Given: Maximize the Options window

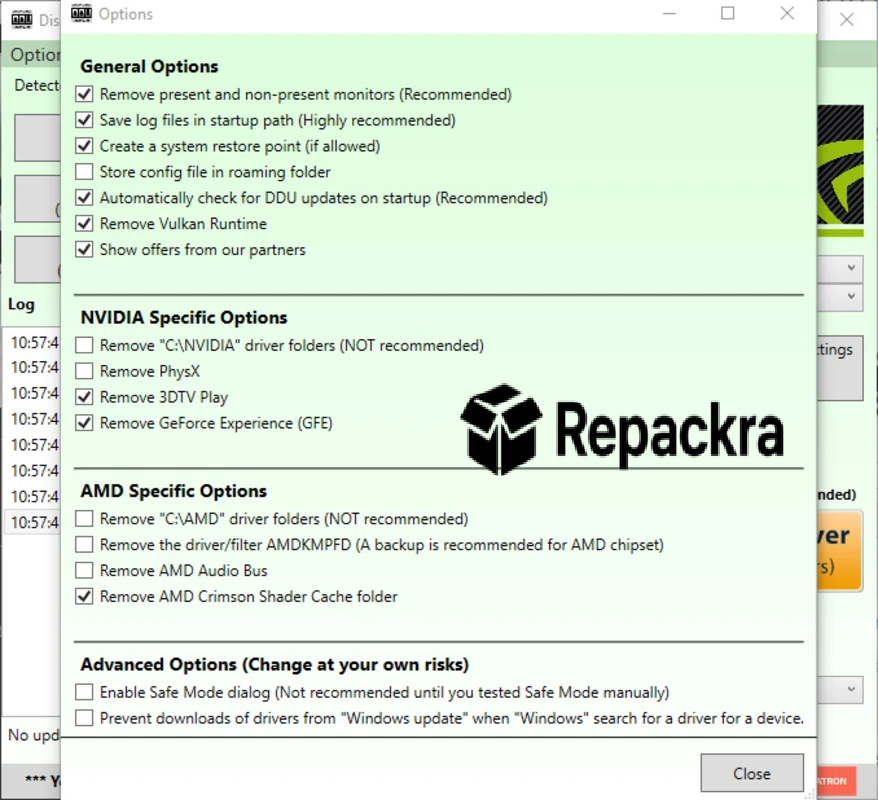Looking at the screenshot, I should [727, 13].
